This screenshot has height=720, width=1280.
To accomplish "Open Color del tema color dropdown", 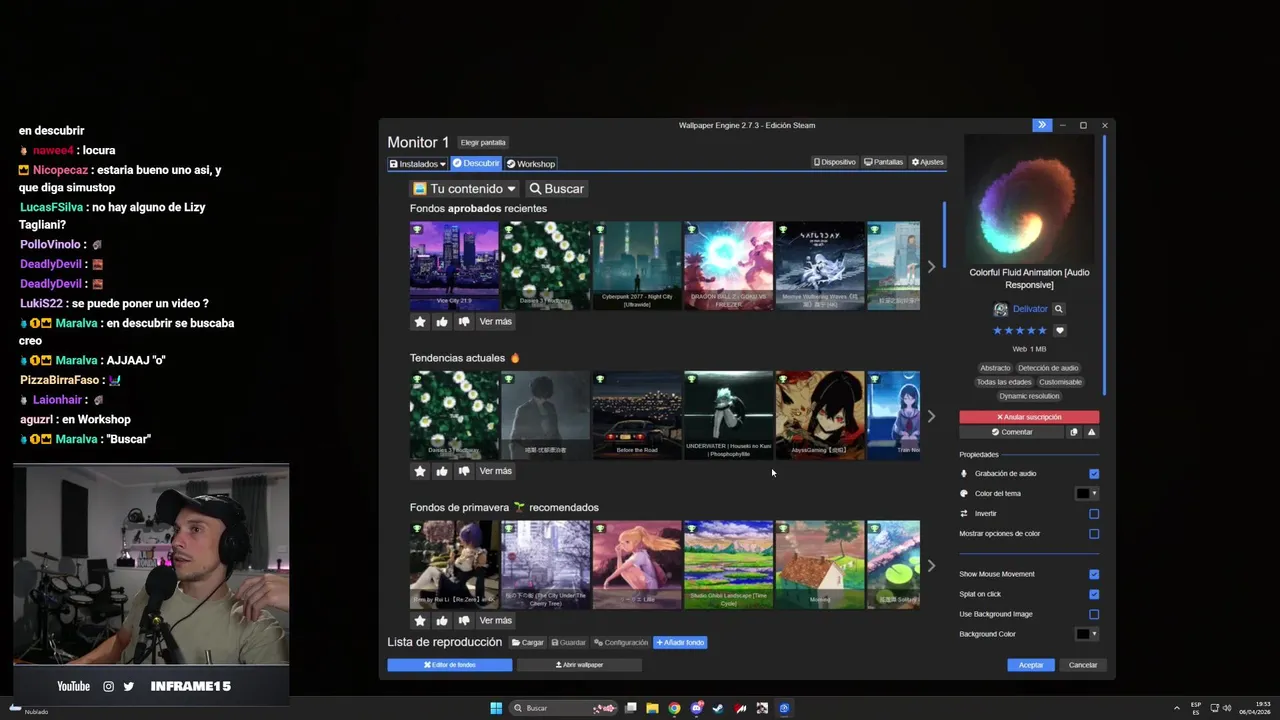I will pos(1087,493).
